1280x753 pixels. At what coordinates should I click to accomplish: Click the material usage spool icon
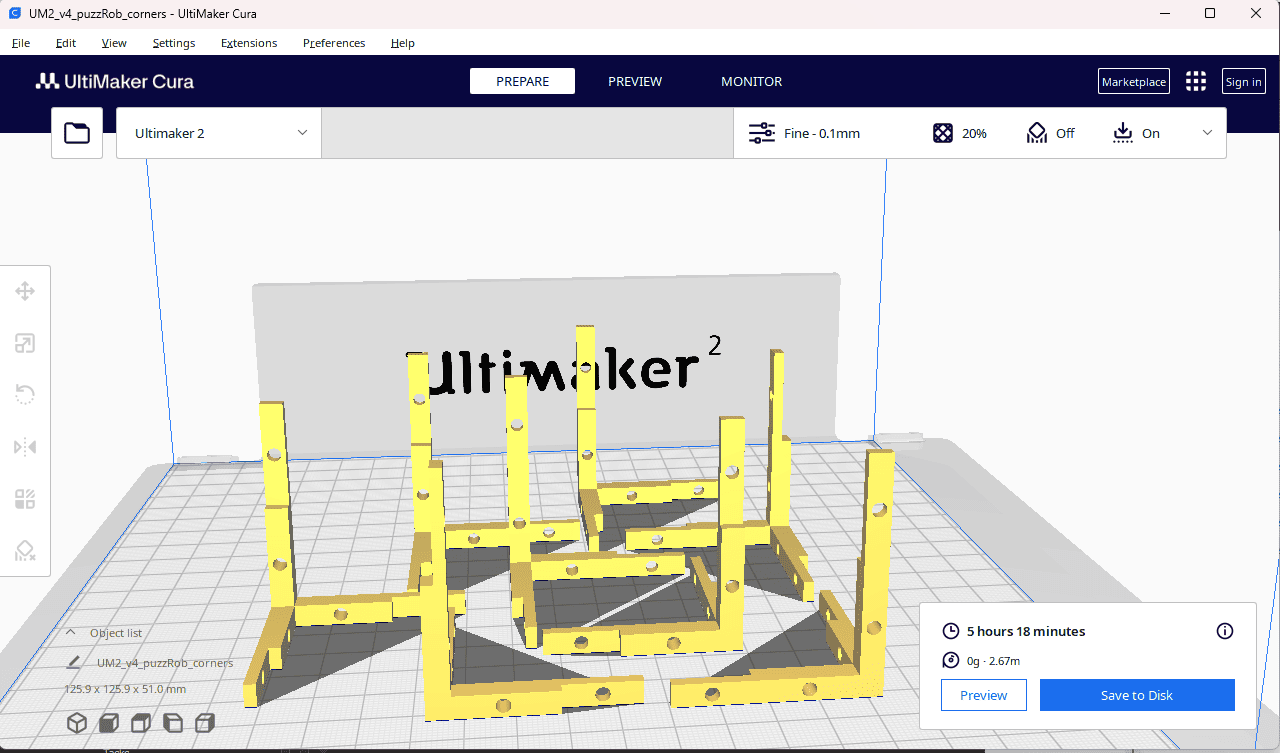click(951, 661)
